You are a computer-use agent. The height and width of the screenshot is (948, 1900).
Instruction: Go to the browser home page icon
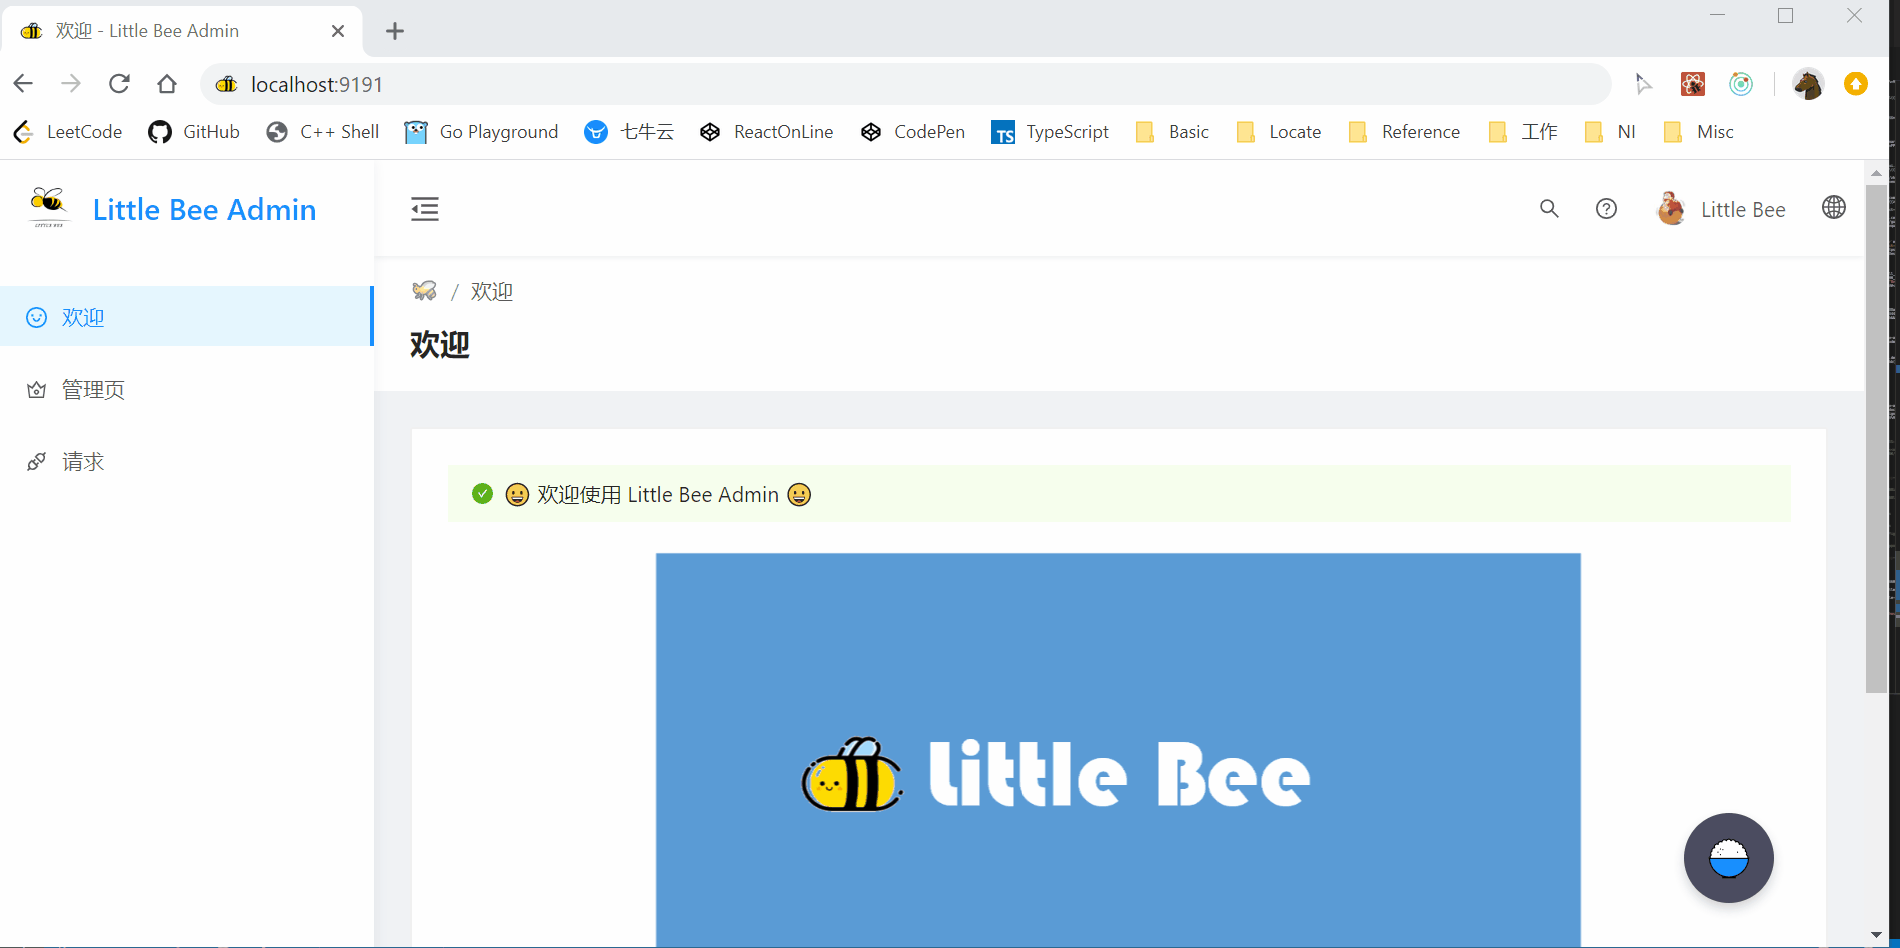167,84
